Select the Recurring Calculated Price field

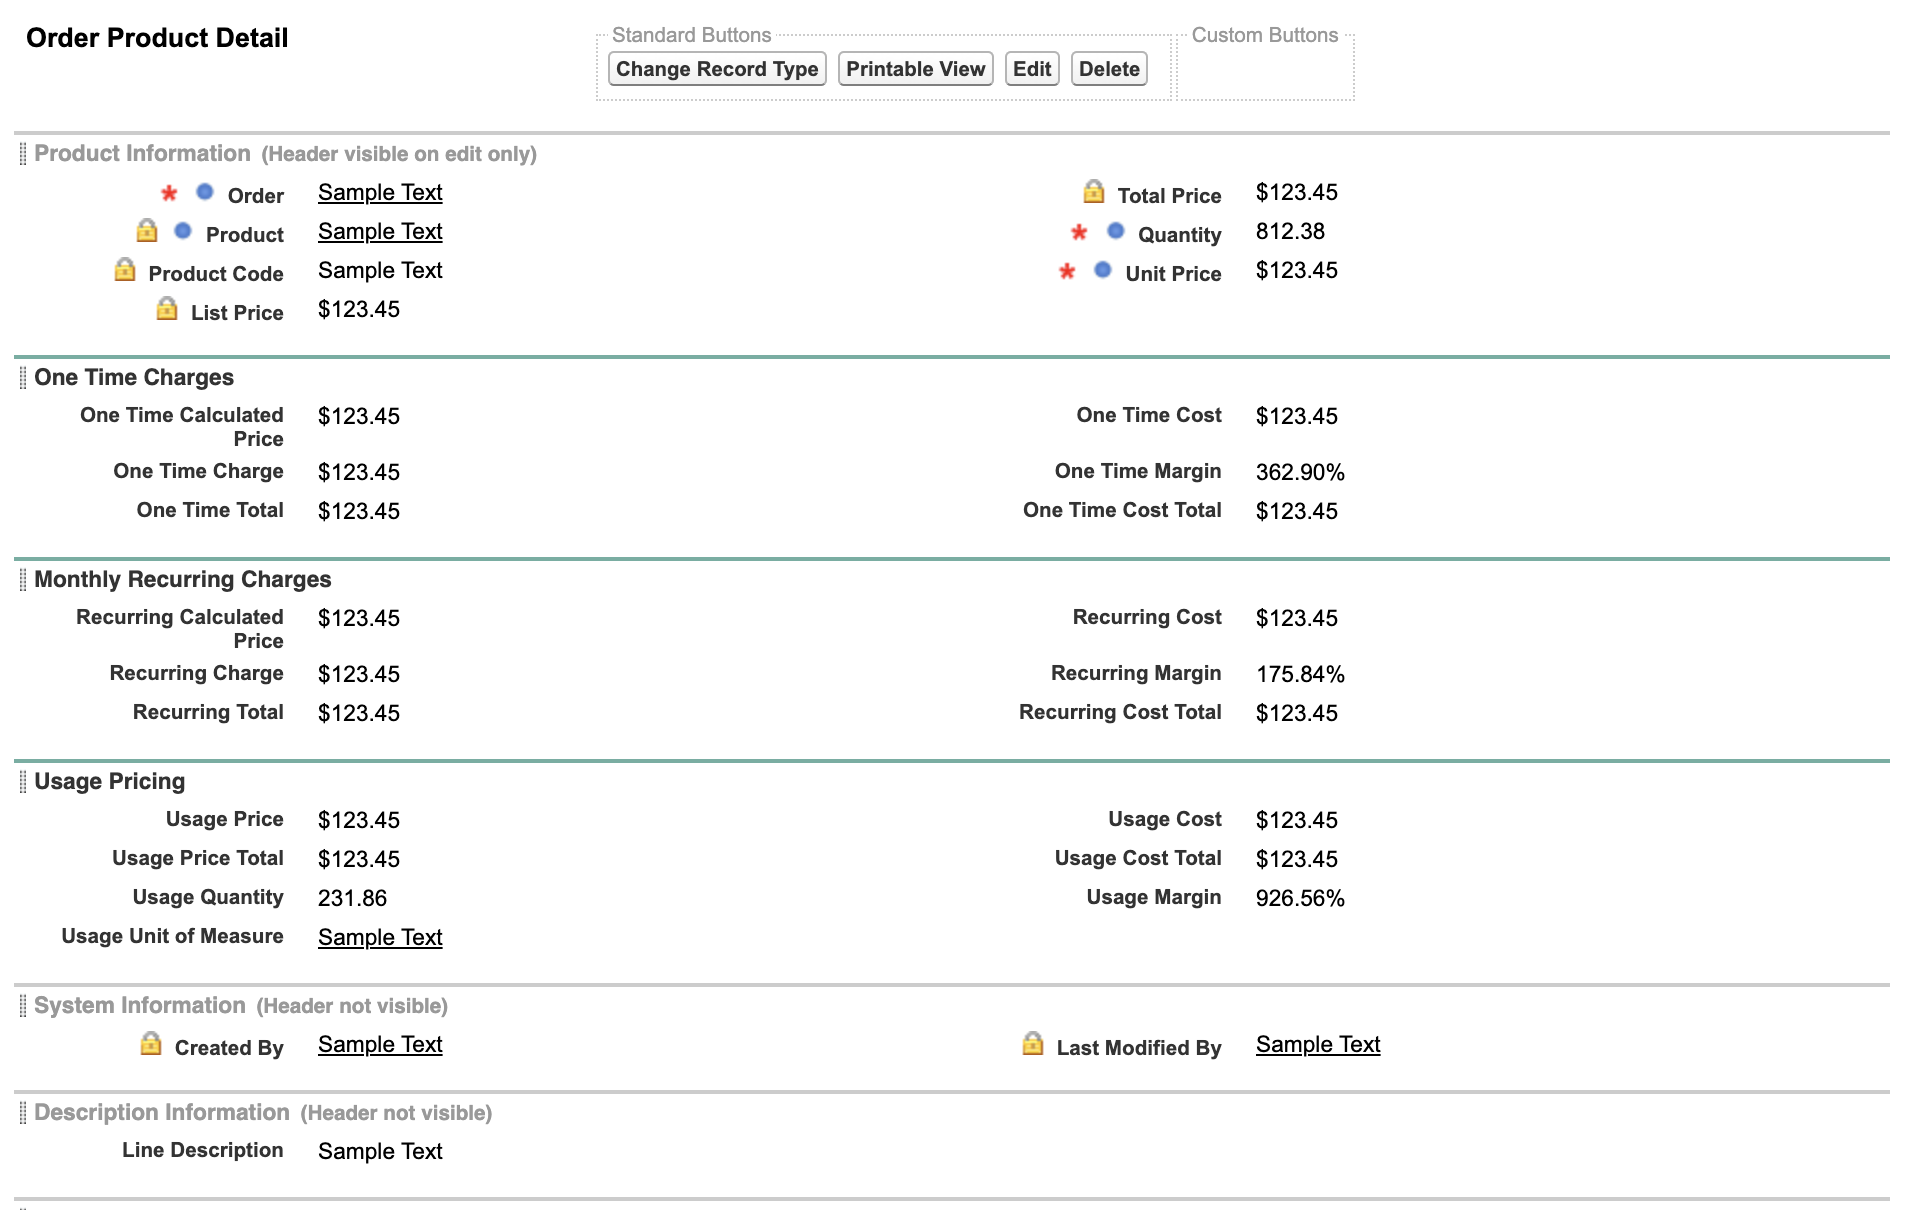tap(180, 629)
